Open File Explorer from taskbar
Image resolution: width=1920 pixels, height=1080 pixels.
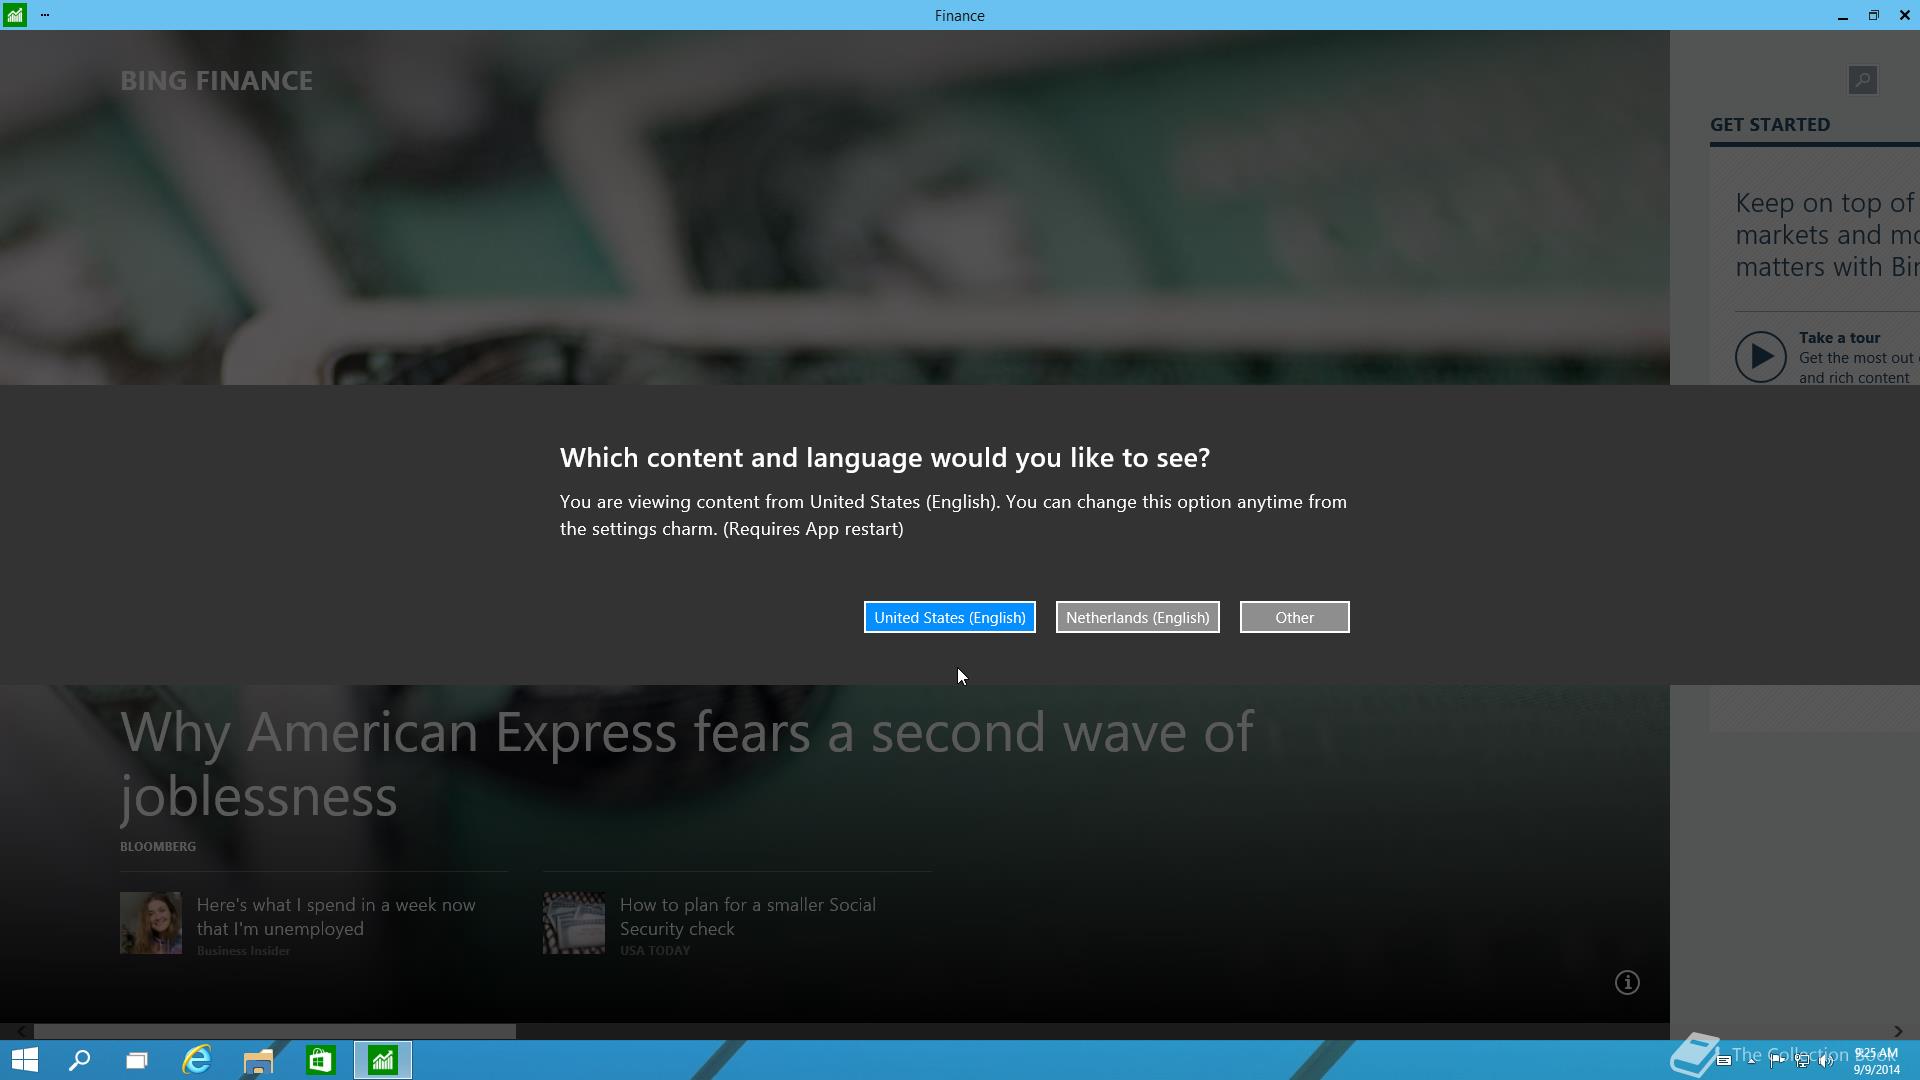coord(258,1060)
